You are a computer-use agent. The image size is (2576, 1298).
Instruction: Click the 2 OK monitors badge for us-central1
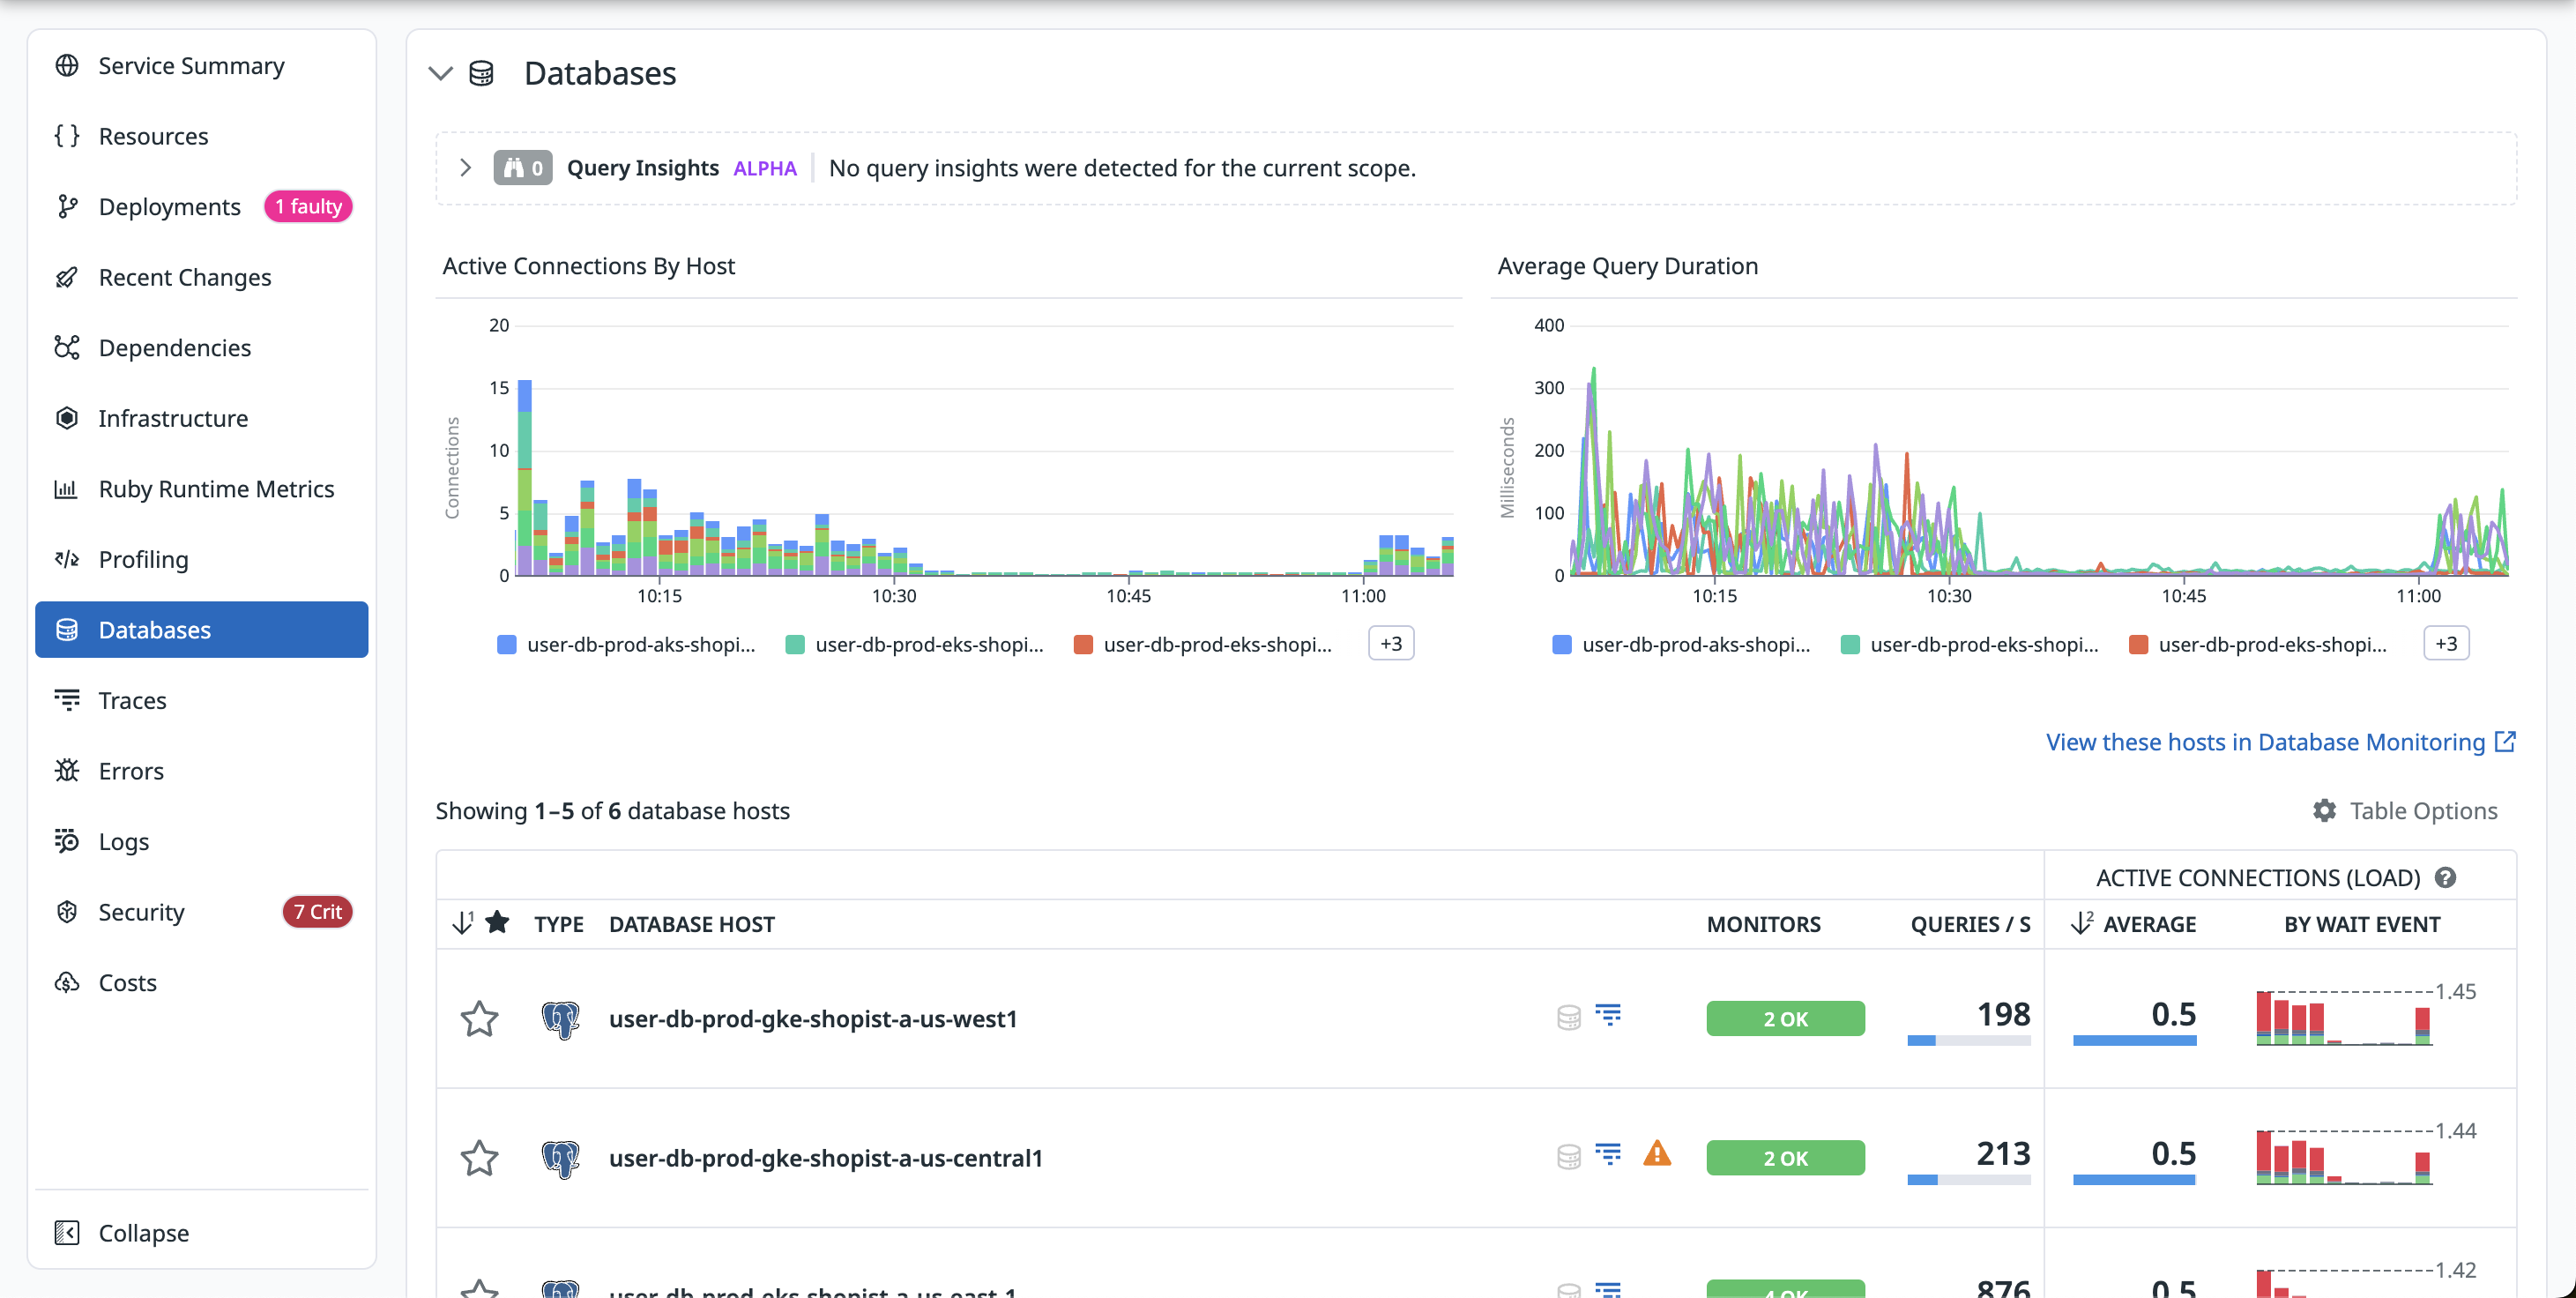[1785, 1158]
